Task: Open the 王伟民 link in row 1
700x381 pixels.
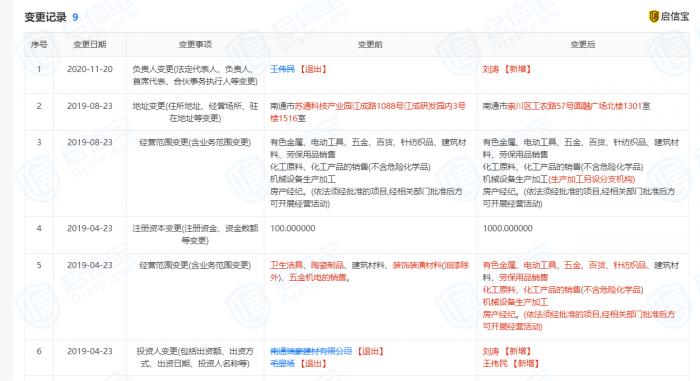Action: (282, 69)
